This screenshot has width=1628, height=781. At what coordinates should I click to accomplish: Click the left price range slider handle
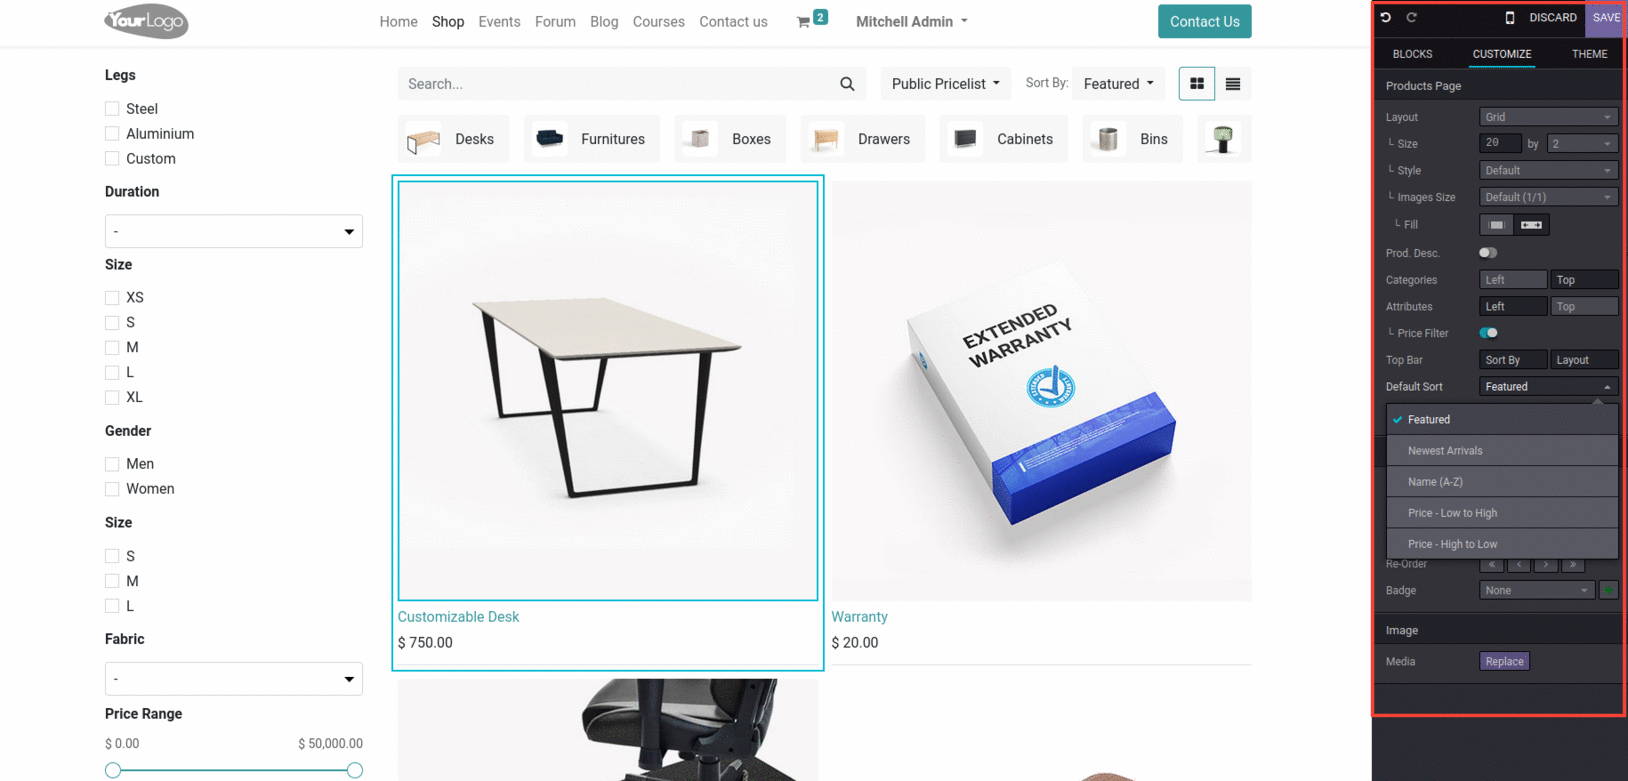point(113,770)
